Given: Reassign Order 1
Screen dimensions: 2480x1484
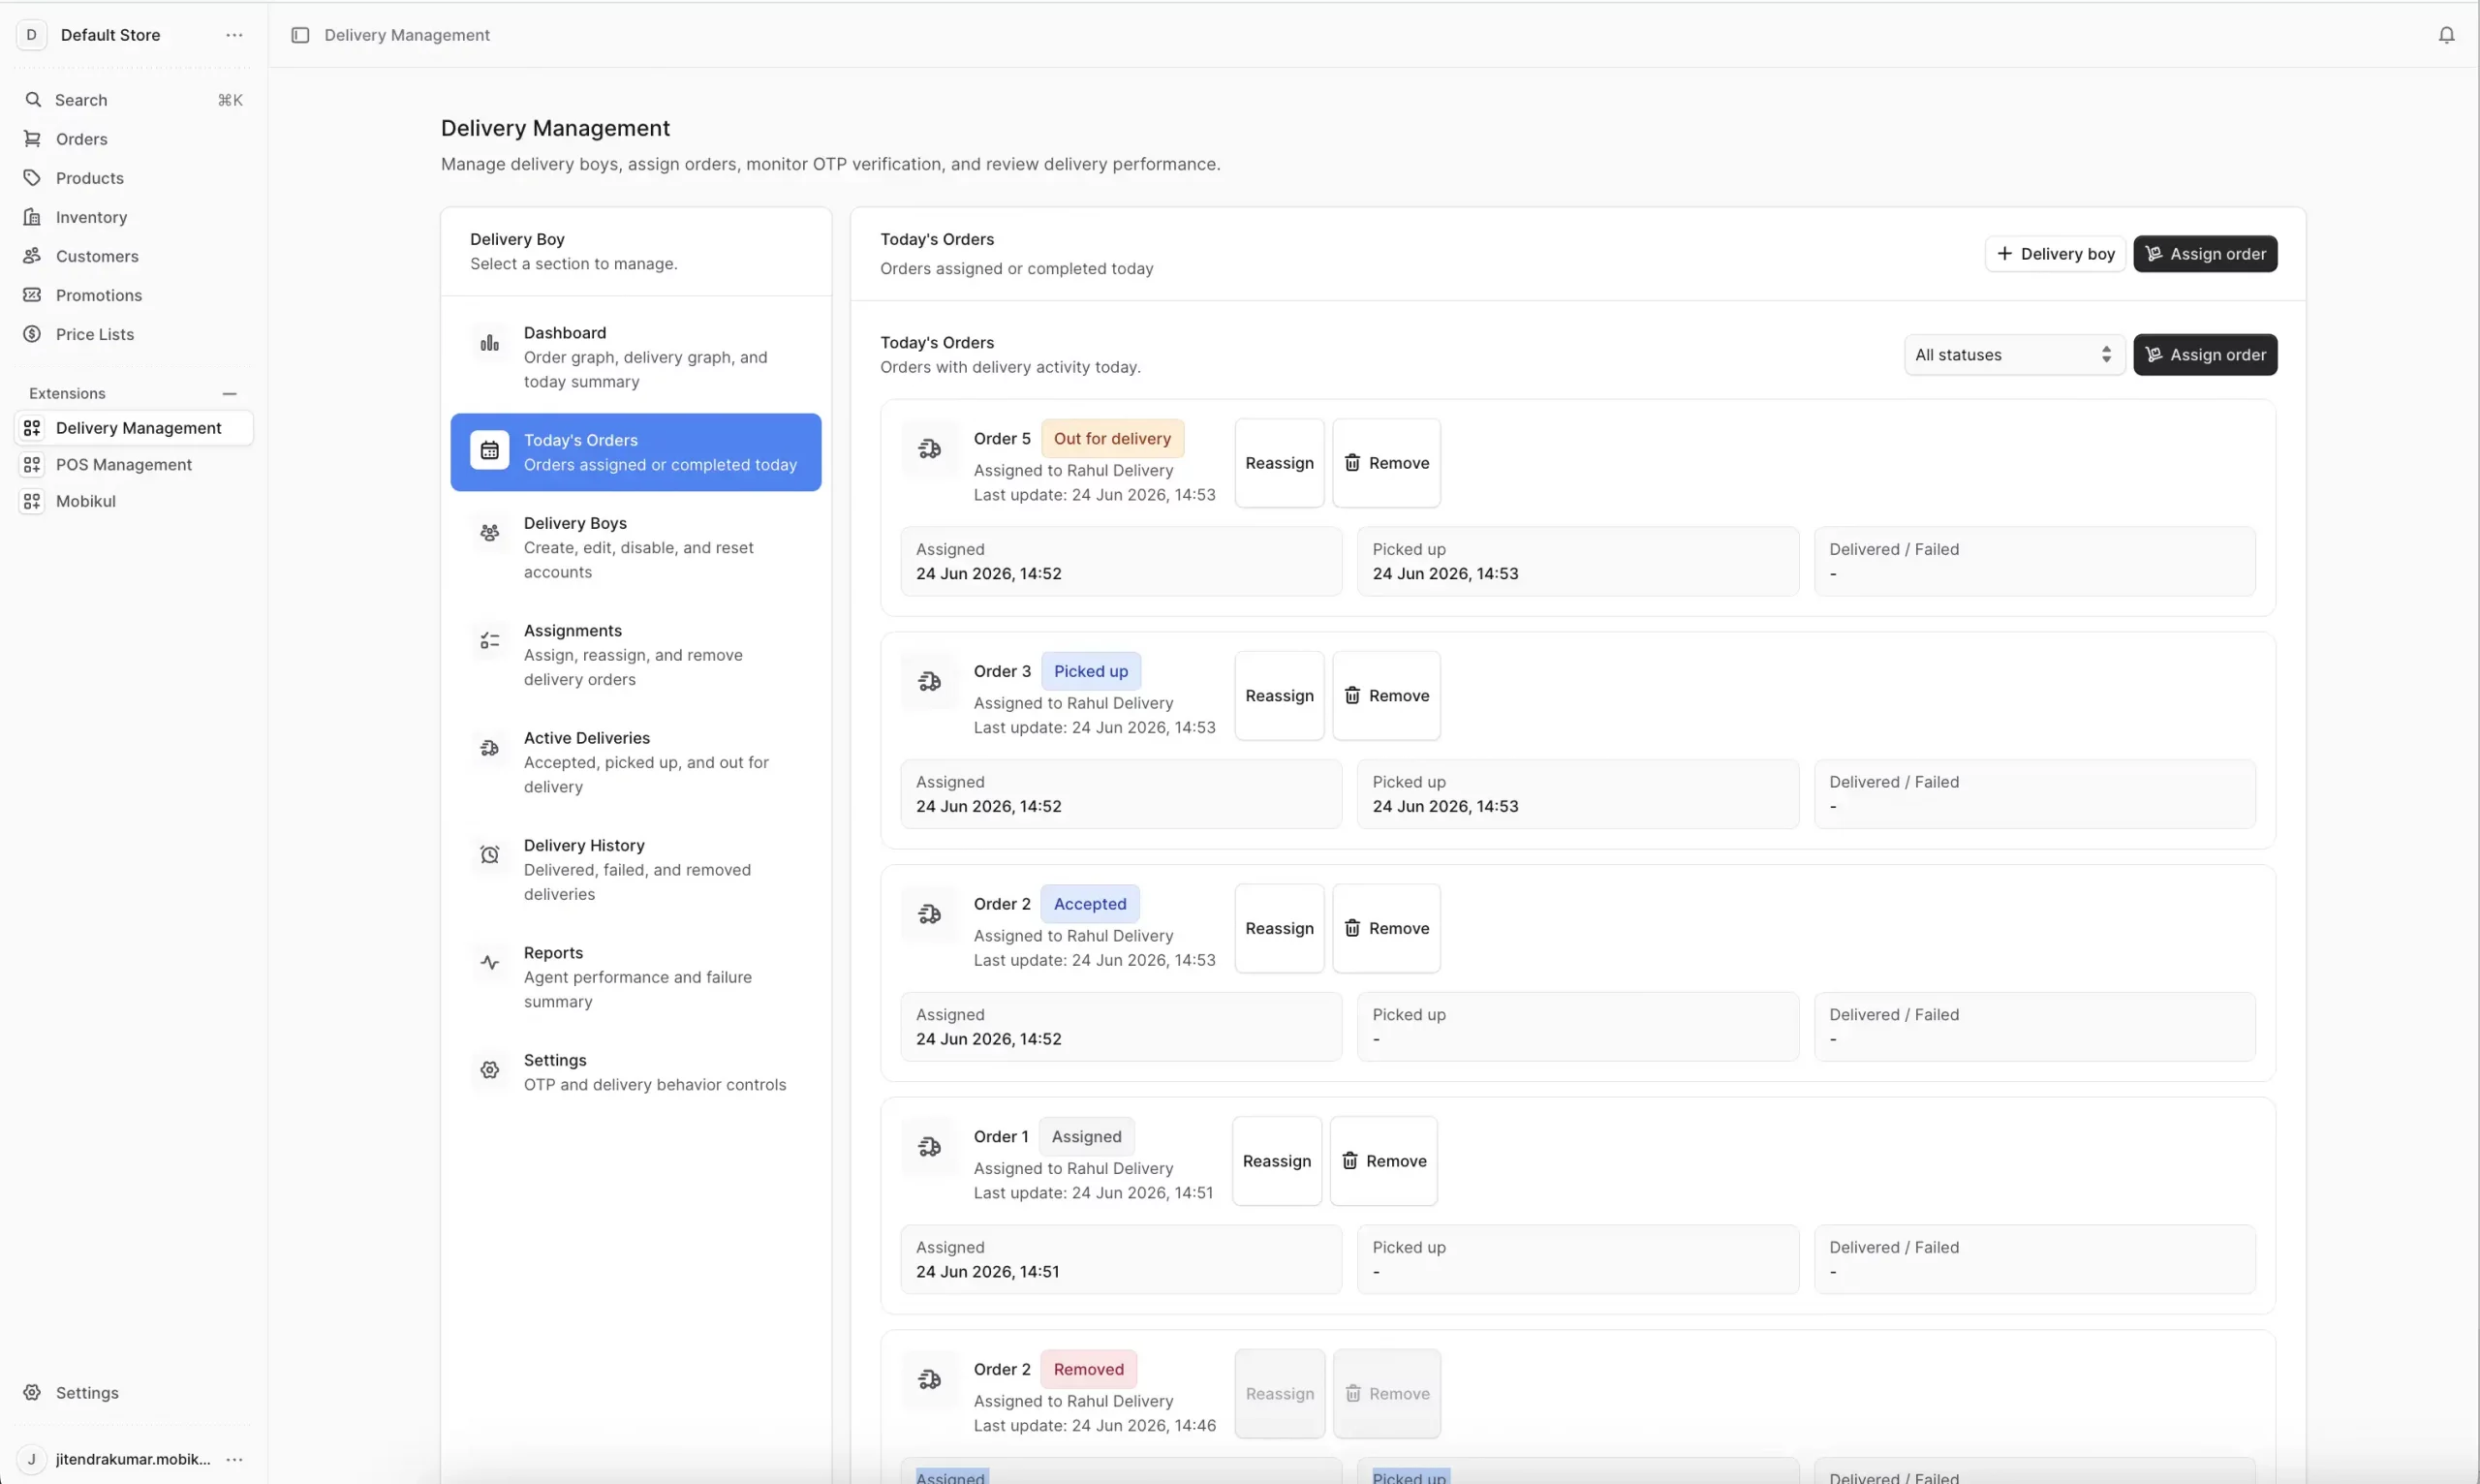Looking at the screenshot, I should pyautogui.click(x=1277, y=1161).
